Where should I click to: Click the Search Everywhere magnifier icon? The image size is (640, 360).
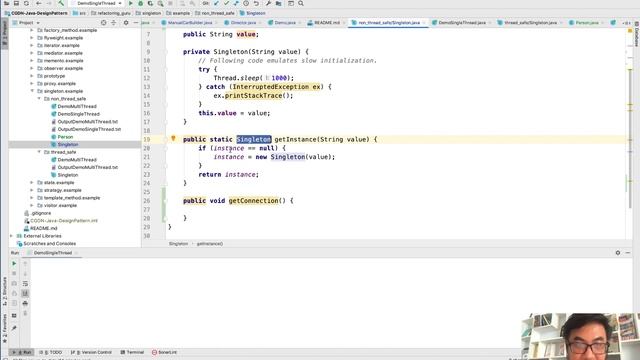pyautogui.click(x=301, y=3)
